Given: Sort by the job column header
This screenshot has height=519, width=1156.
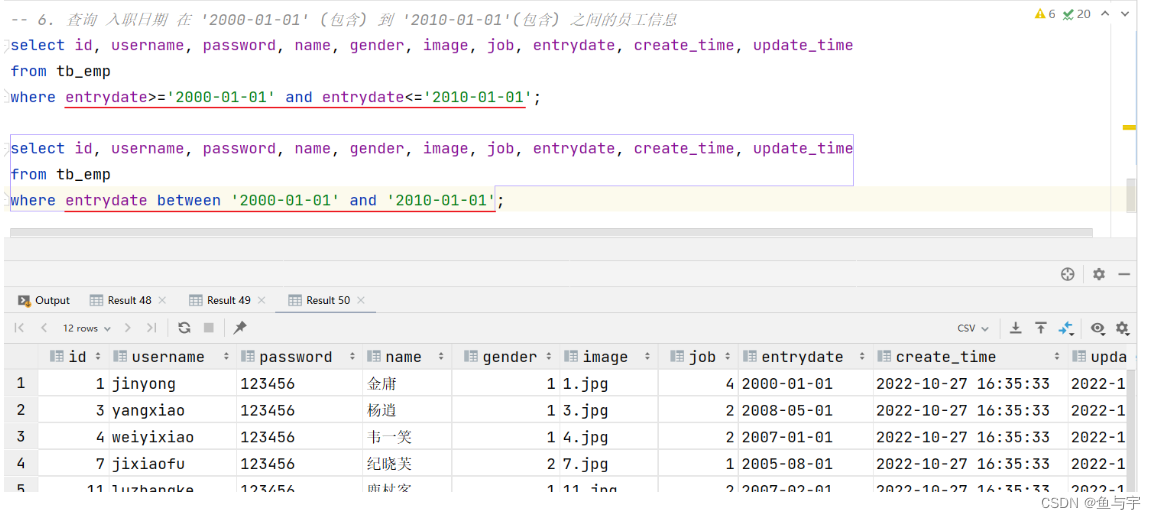Looking at the screenshot, I should click(x=698, y=357).
